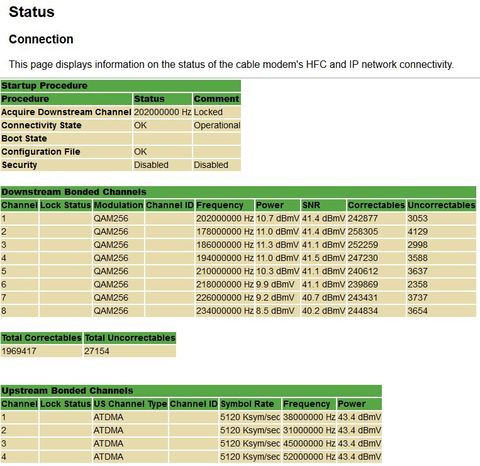Click the 247230 correctables value
Viewport: 480px width, 466px height.
coord(363,258)
